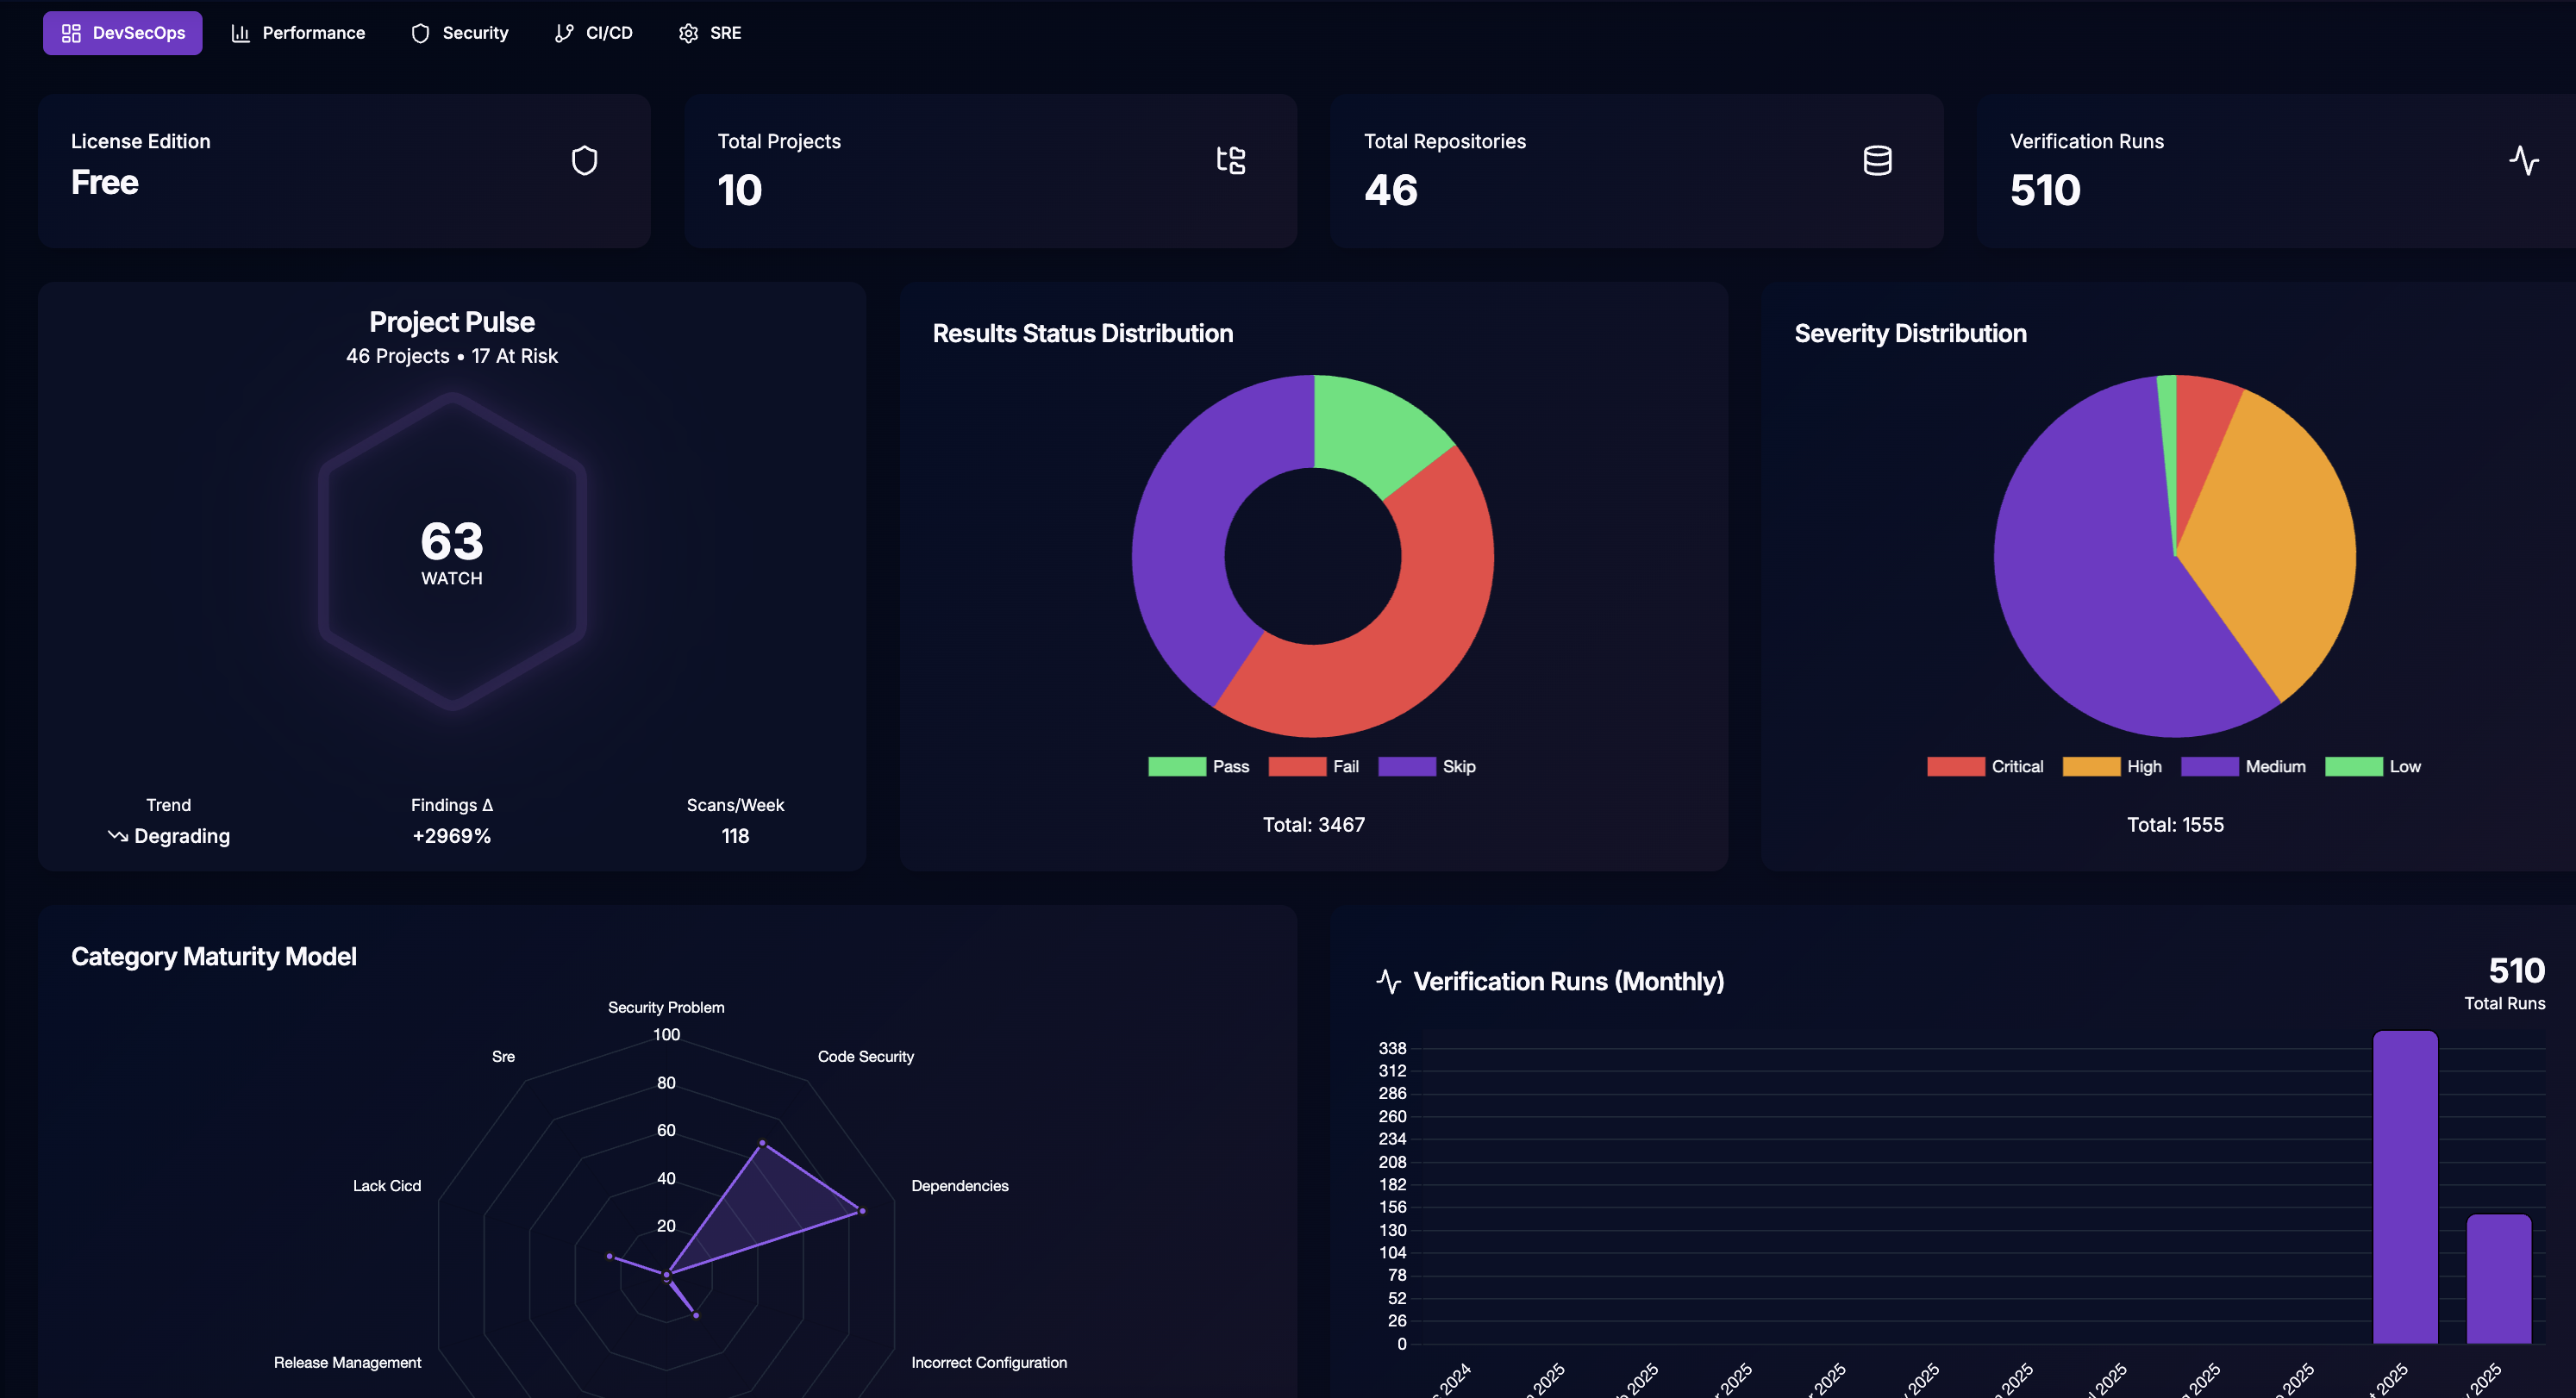
Task: Click the branch icon on Total Projects card
Action: 1231,160
